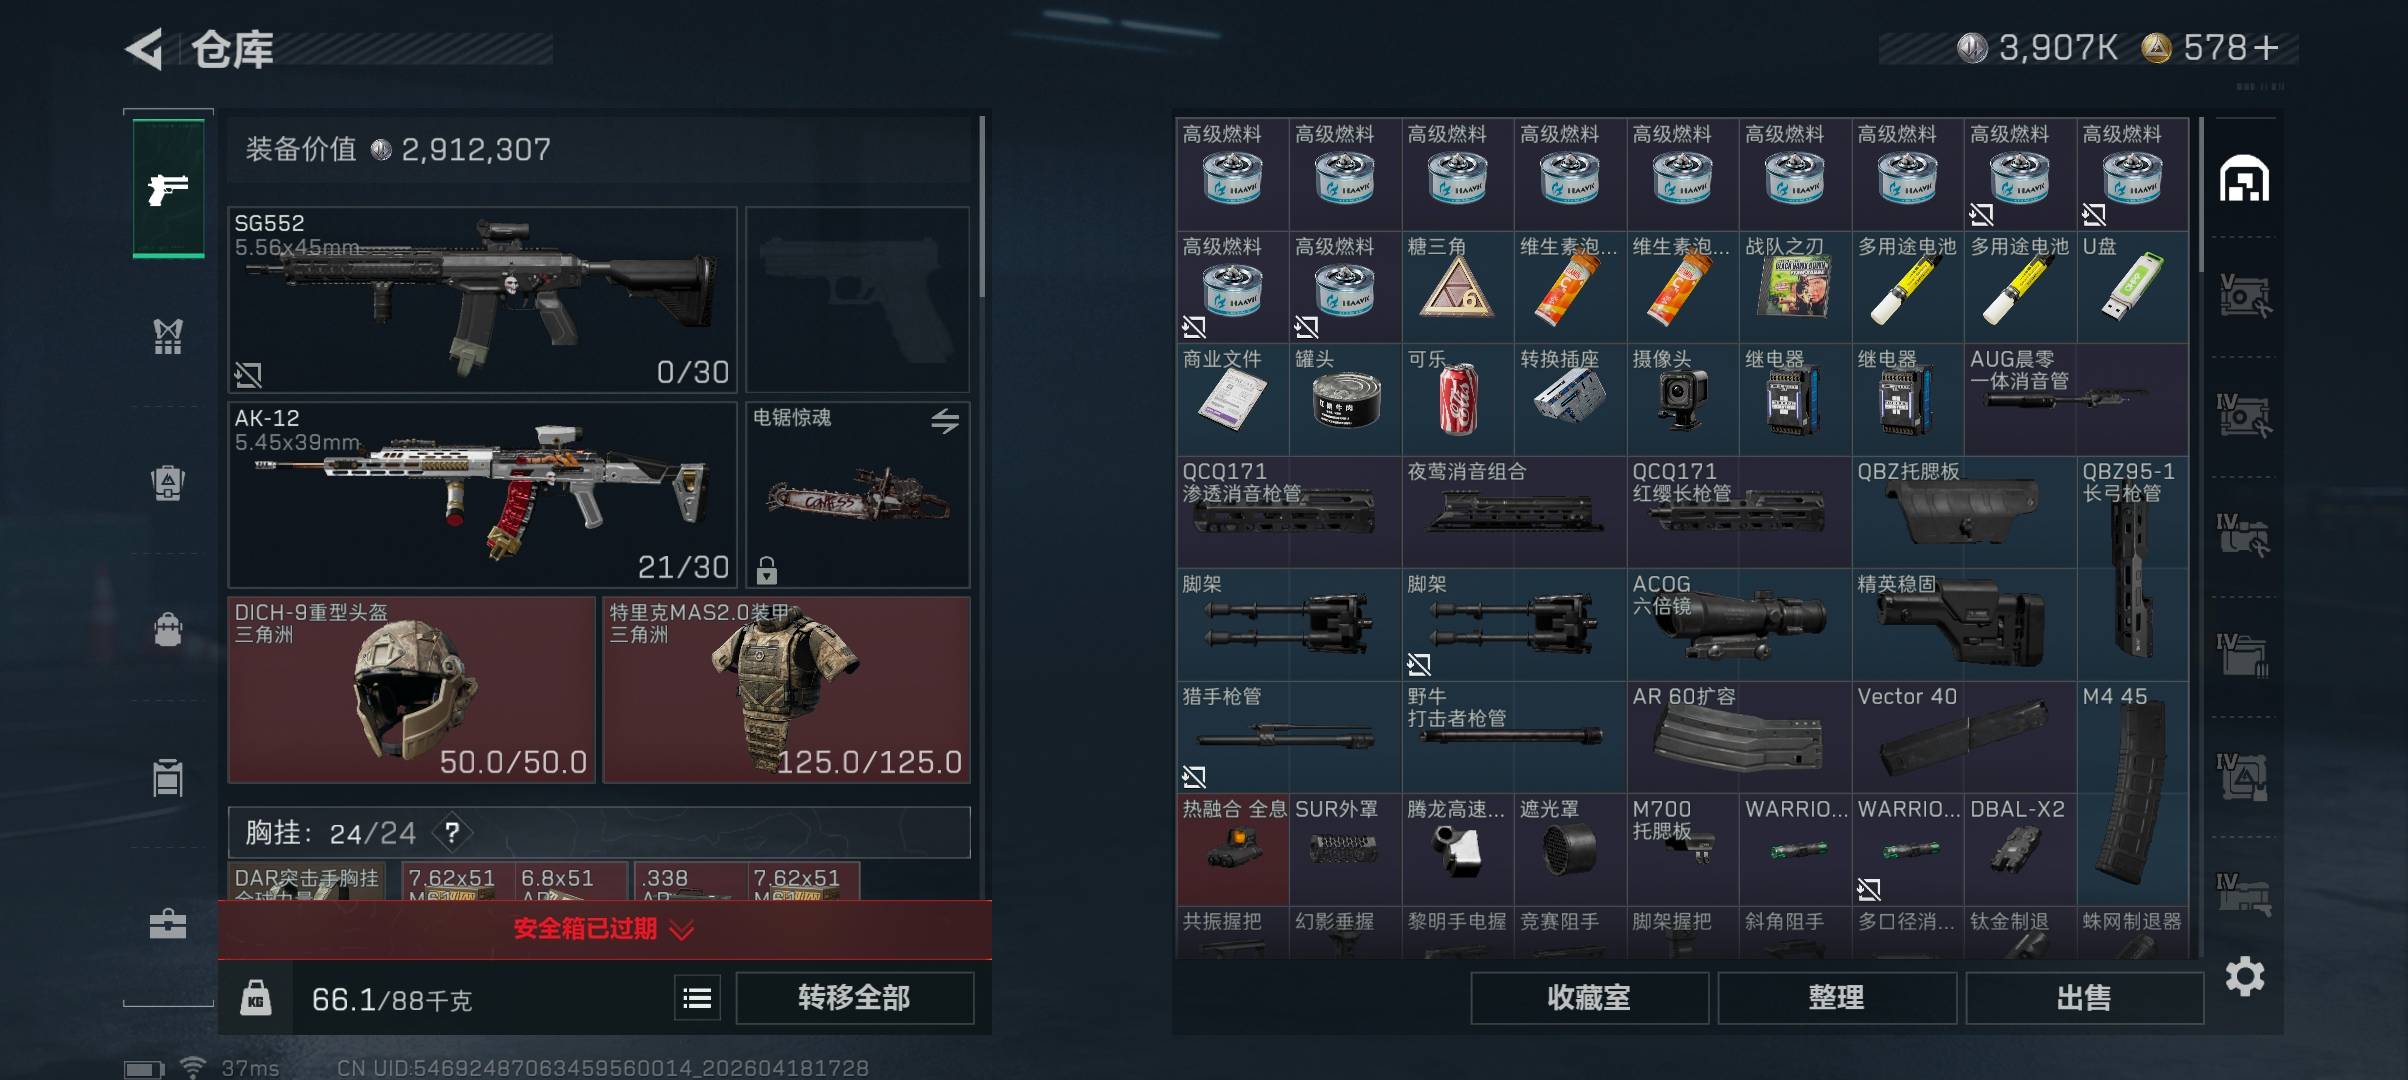The height and width of the screenshot is (1080, 2408).
Task: Click the 转移全部 button
Action: pyautogui.click(x=855, y=997)
